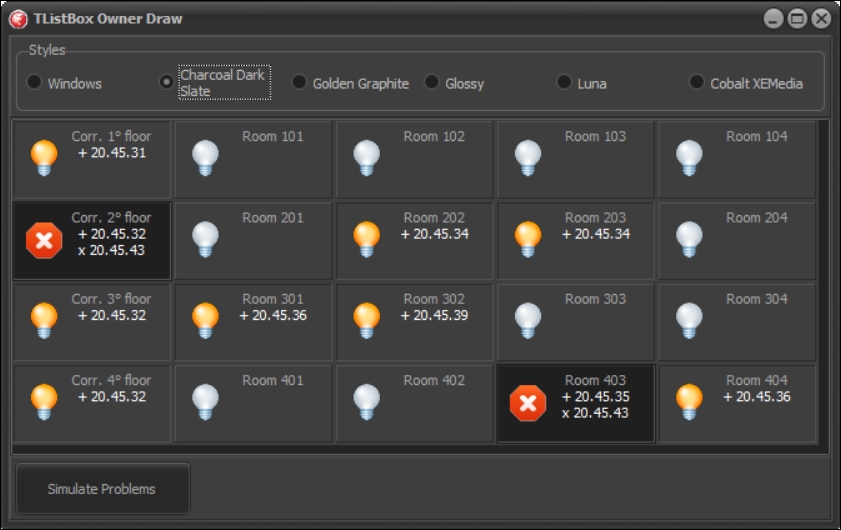This screenshot has width=841, height=530.
Task: Click the unlit bulb icon in Room 102
Action: tap(367, 158)
